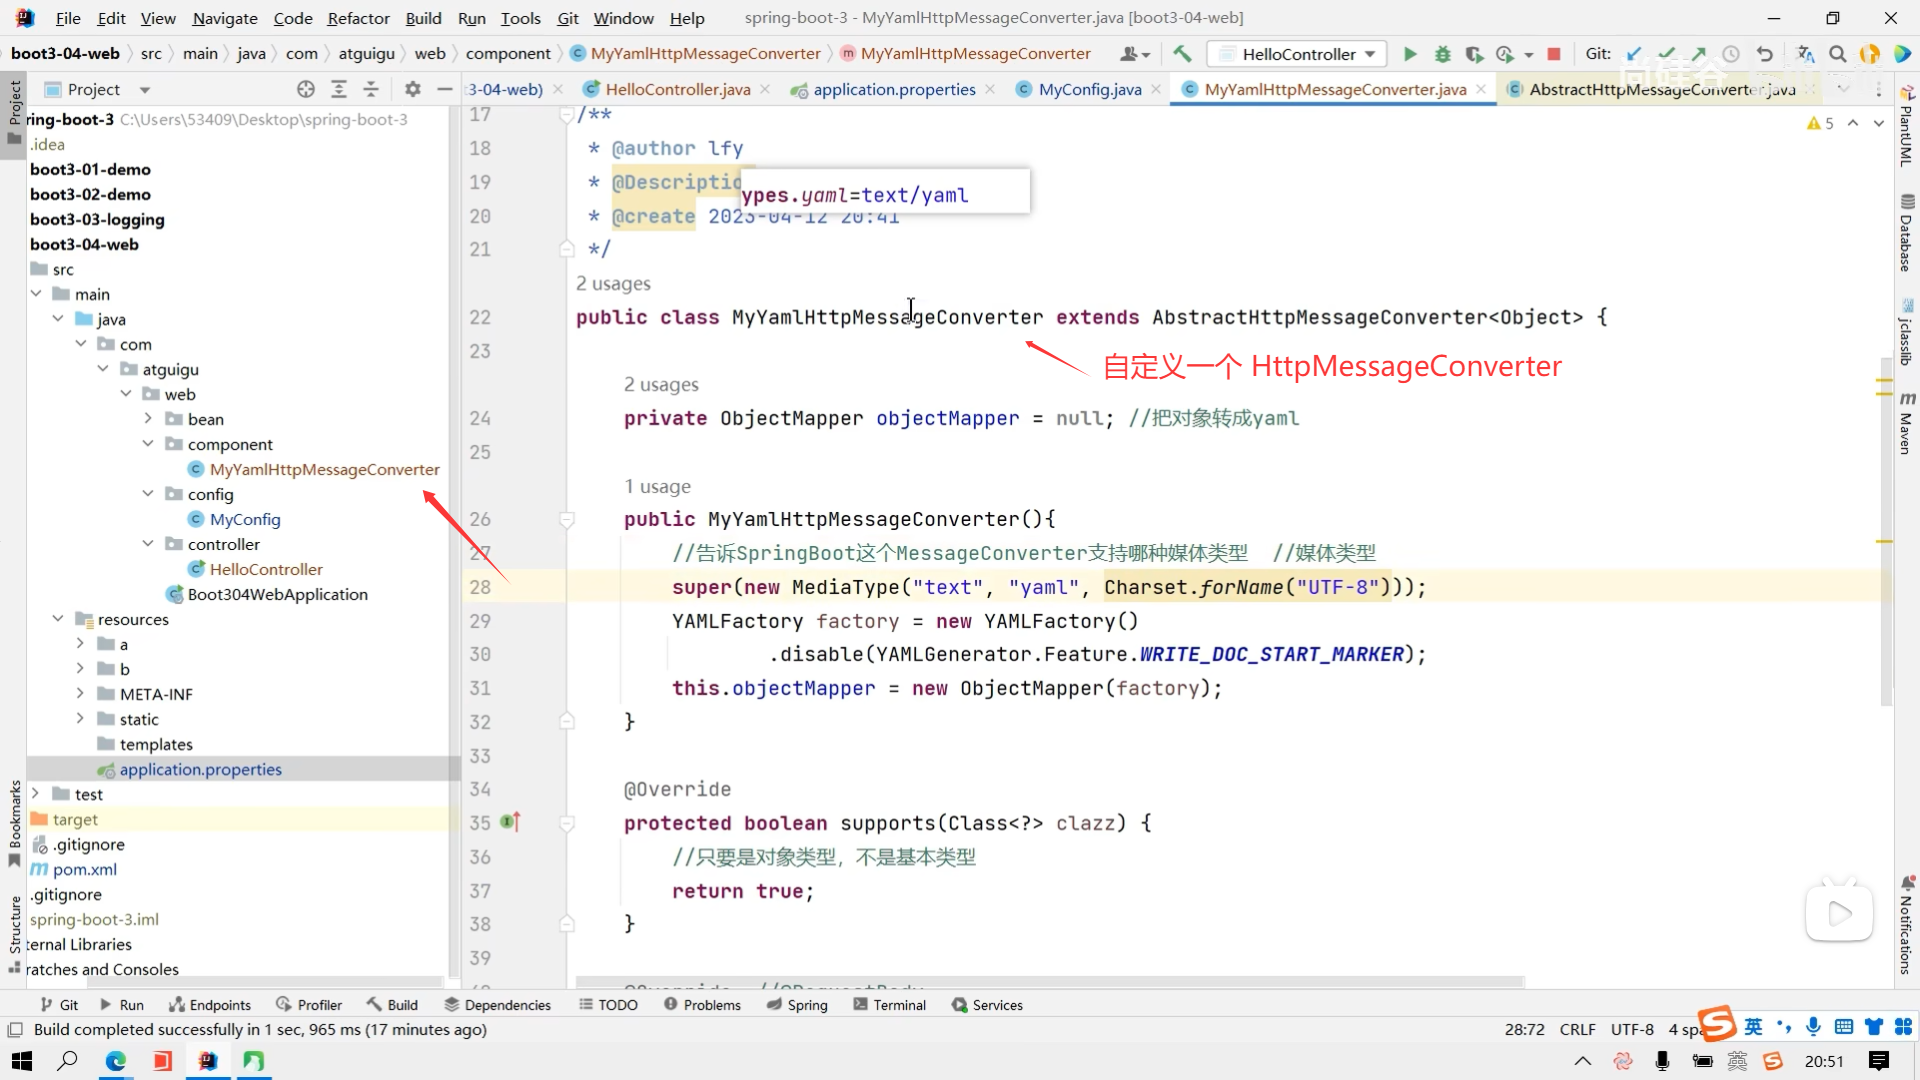Switch to the MyConfig.java tab
This screenshot has width=1920, height=1080.
(1089, 89)
